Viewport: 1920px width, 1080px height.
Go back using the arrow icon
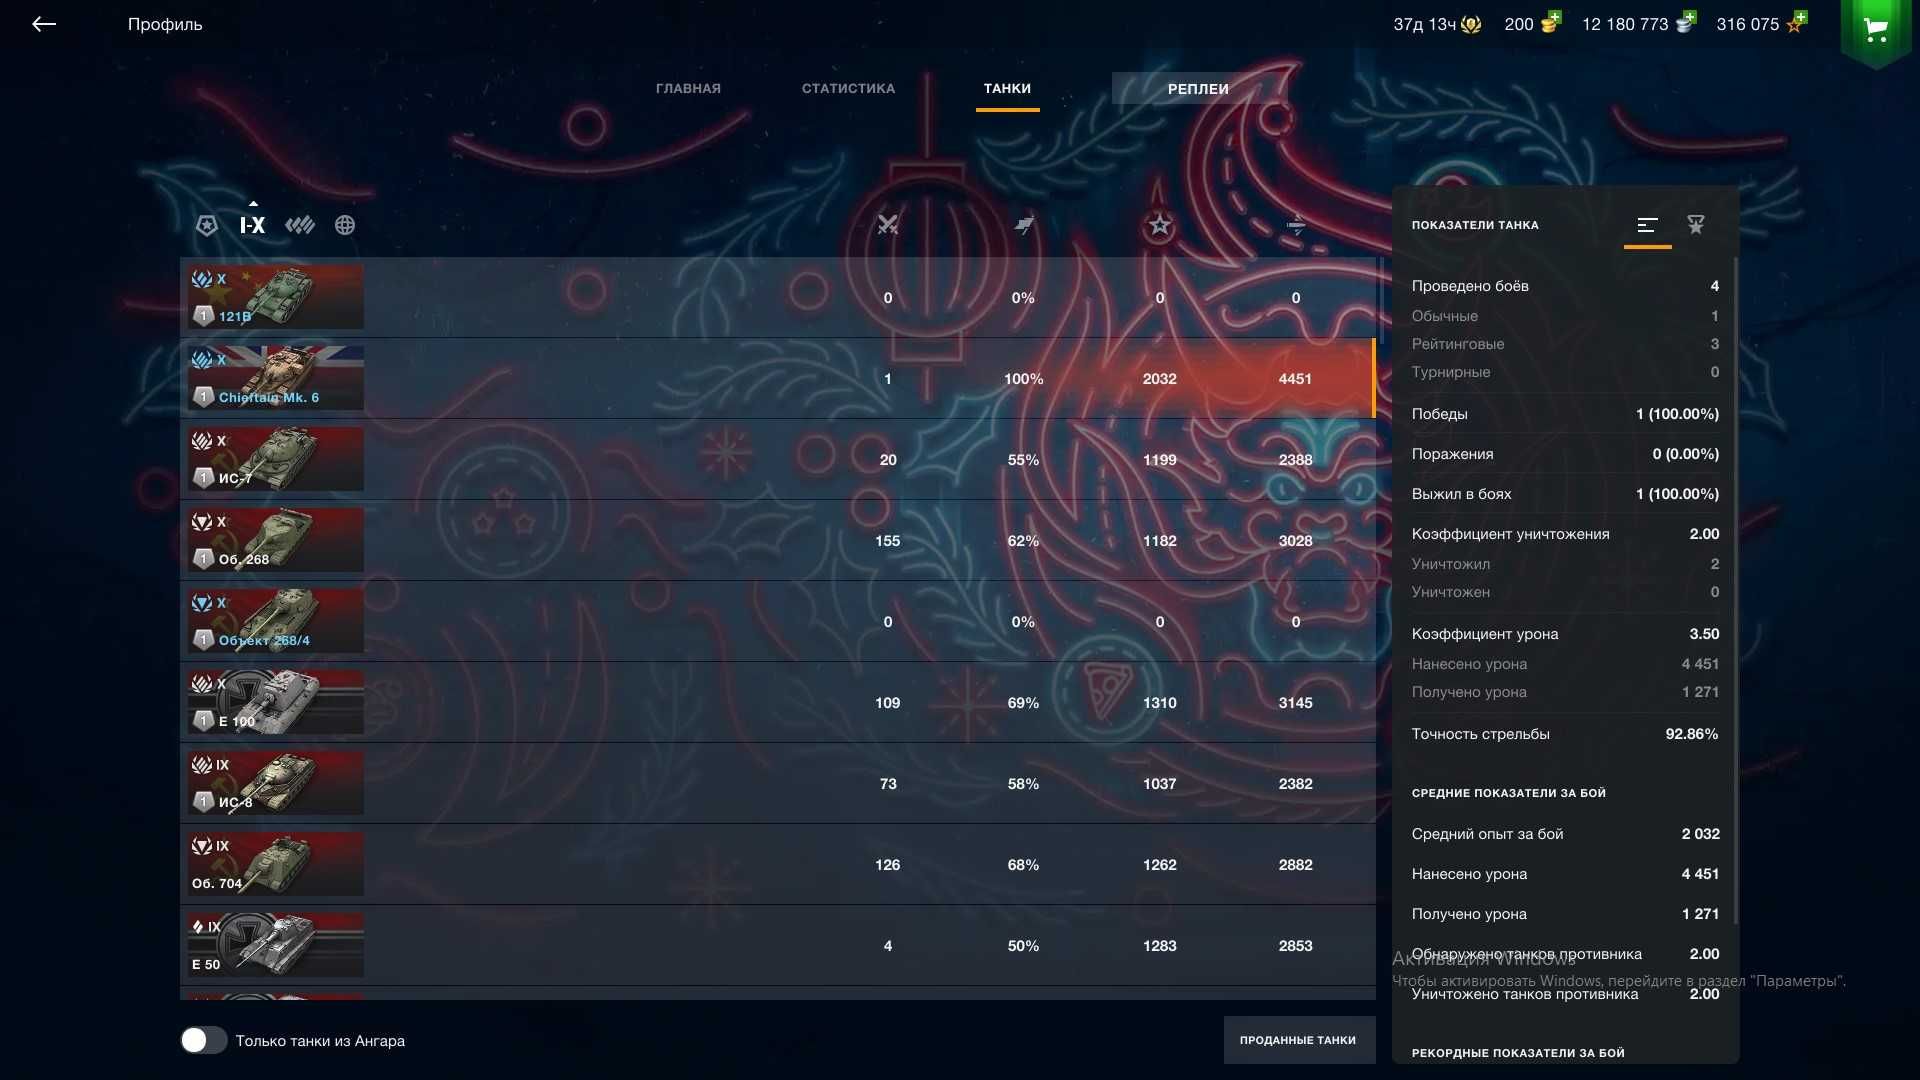pyautogui.click(x=44, y=24)
